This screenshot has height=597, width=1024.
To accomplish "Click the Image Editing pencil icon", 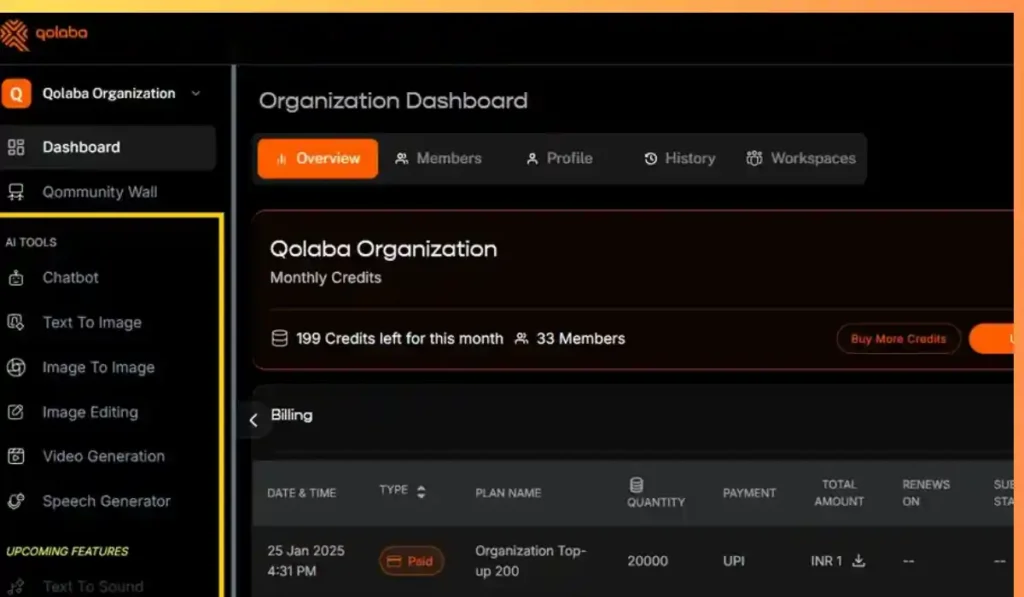I will click(16, 412).
